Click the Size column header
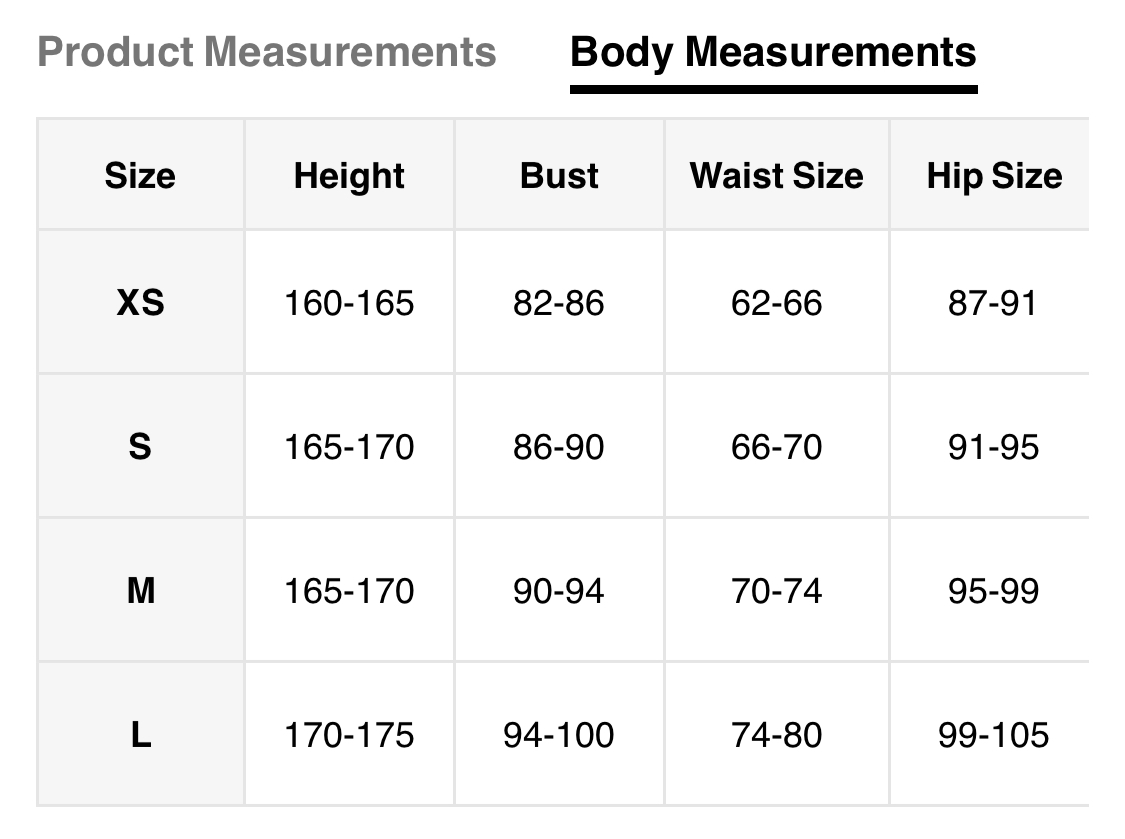Image resolution: width=1125 pixels, height=839 pixels. point(140,176)
